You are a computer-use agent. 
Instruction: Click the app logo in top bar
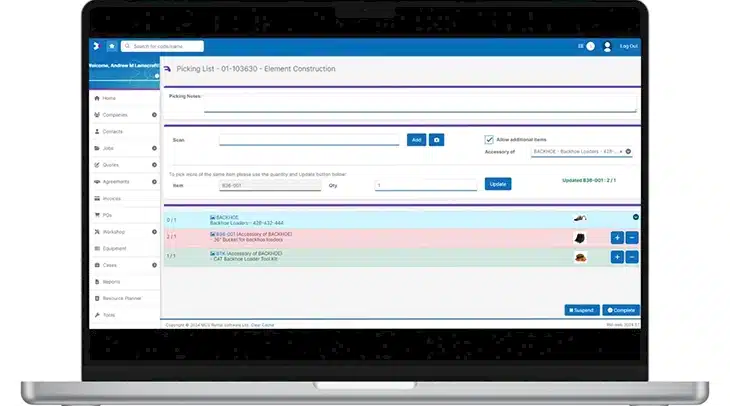click(96, 46)
